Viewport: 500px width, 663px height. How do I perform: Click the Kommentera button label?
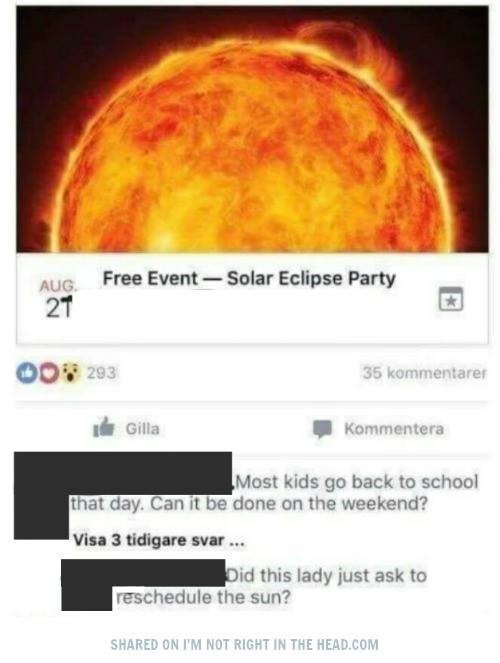click(x=394, y=429)
